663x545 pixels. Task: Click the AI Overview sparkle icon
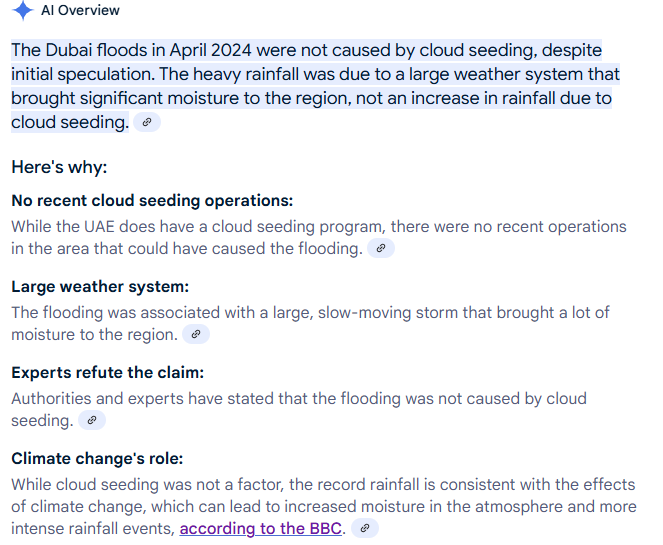(x=23, y=11)
